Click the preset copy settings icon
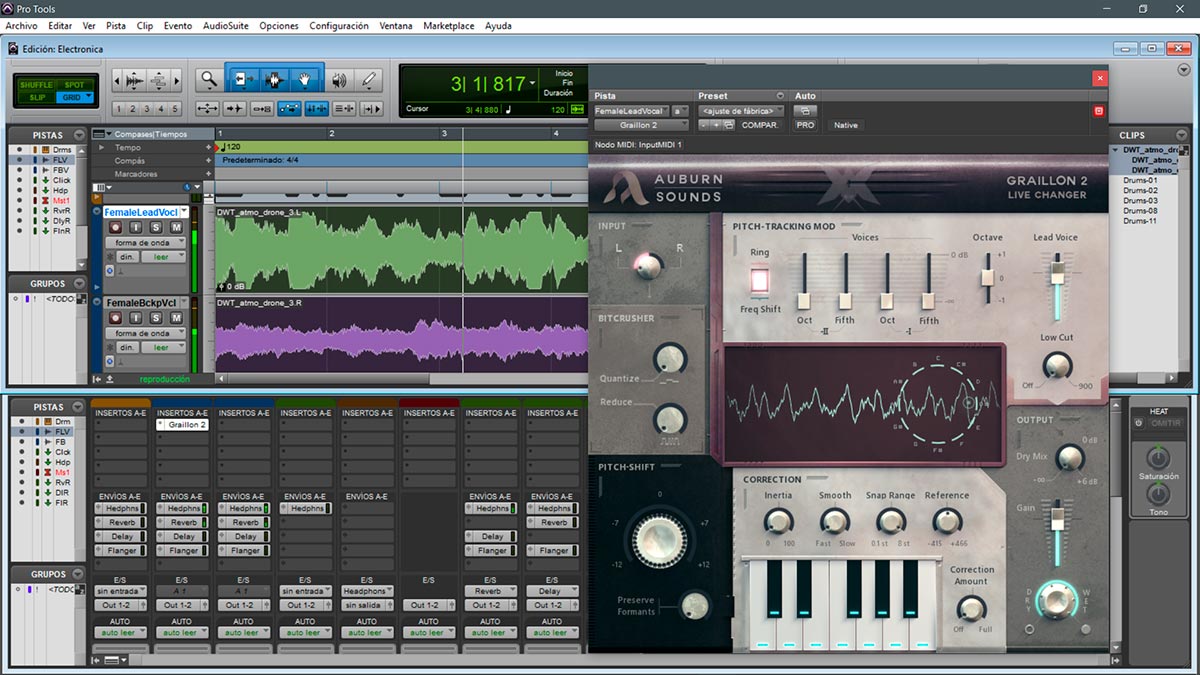The image size is (1200, 675). tap(729, 125)
